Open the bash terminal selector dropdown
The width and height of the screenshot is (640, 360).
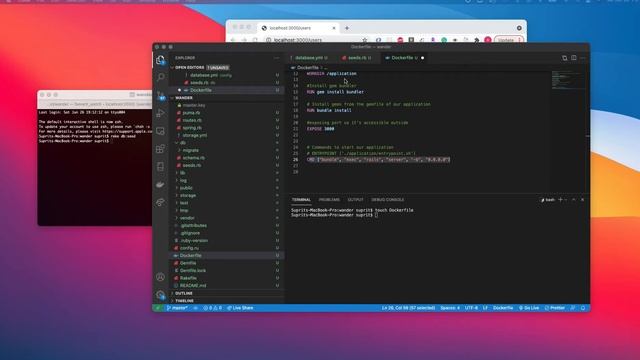click(x=548, y=200)
